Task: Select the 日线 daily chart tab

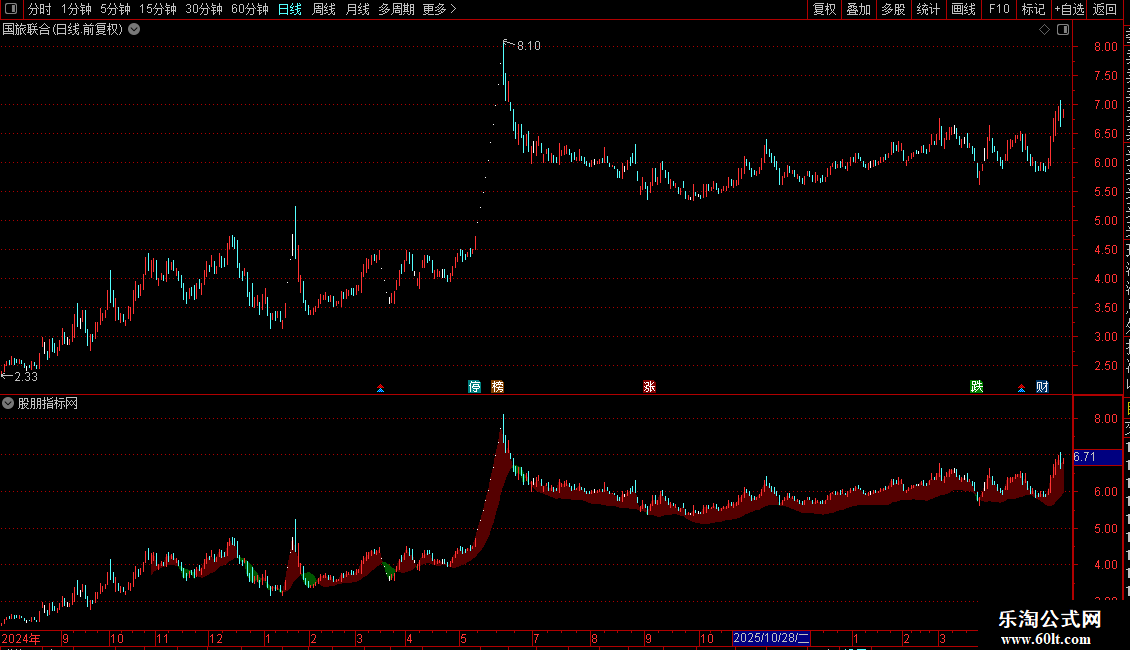Action: coord(290,9)
